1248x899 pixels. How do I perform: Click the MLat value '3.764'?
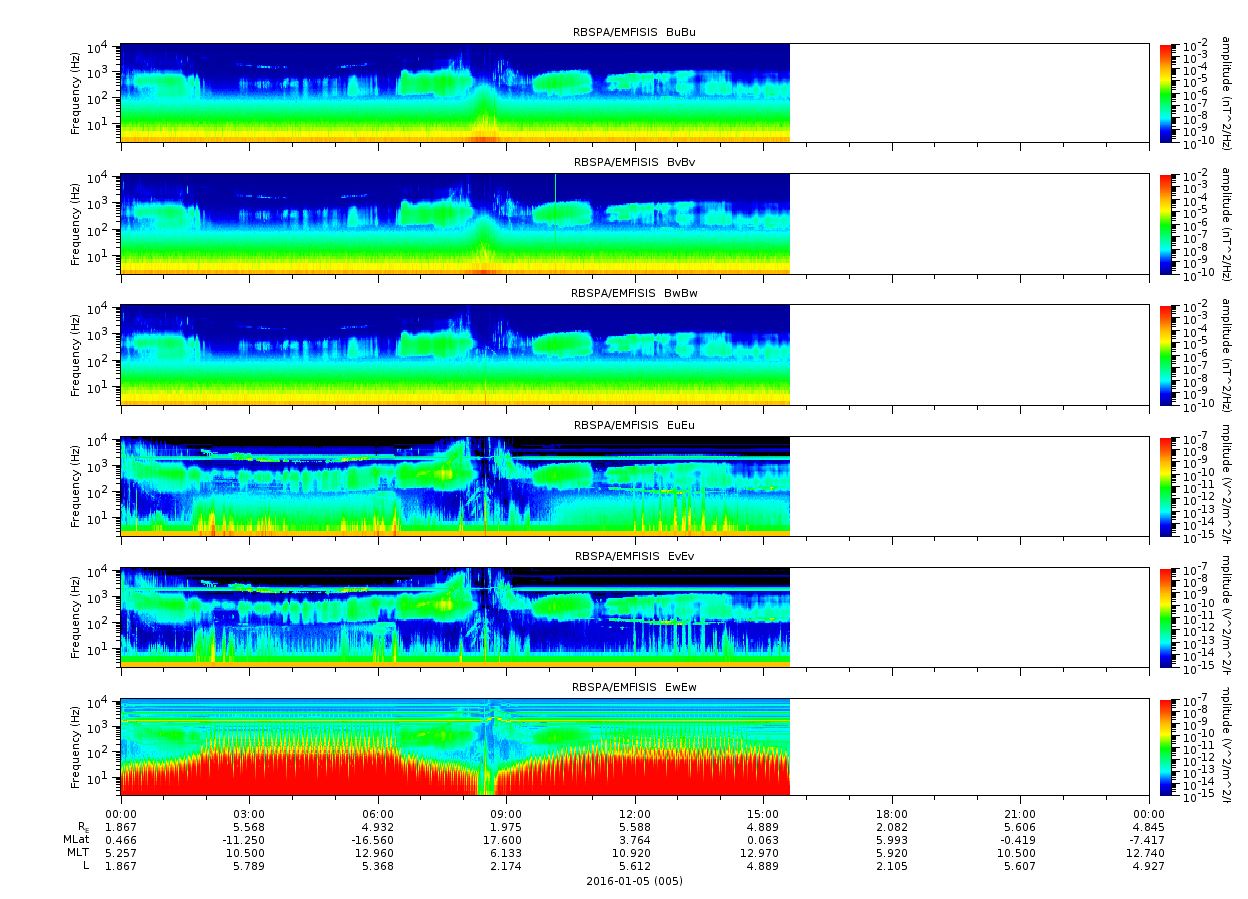(x=635, y=839)
